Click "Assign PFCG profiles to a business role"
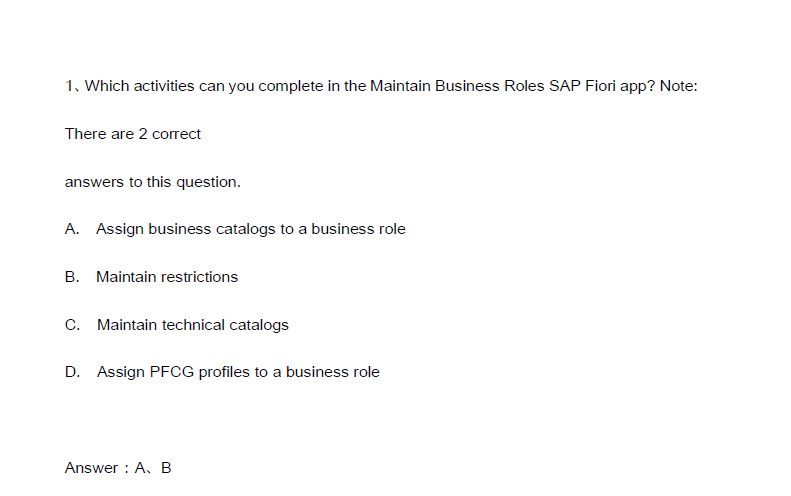The width and height of the screenshot is (791, 496). click(x=238, y=372)
